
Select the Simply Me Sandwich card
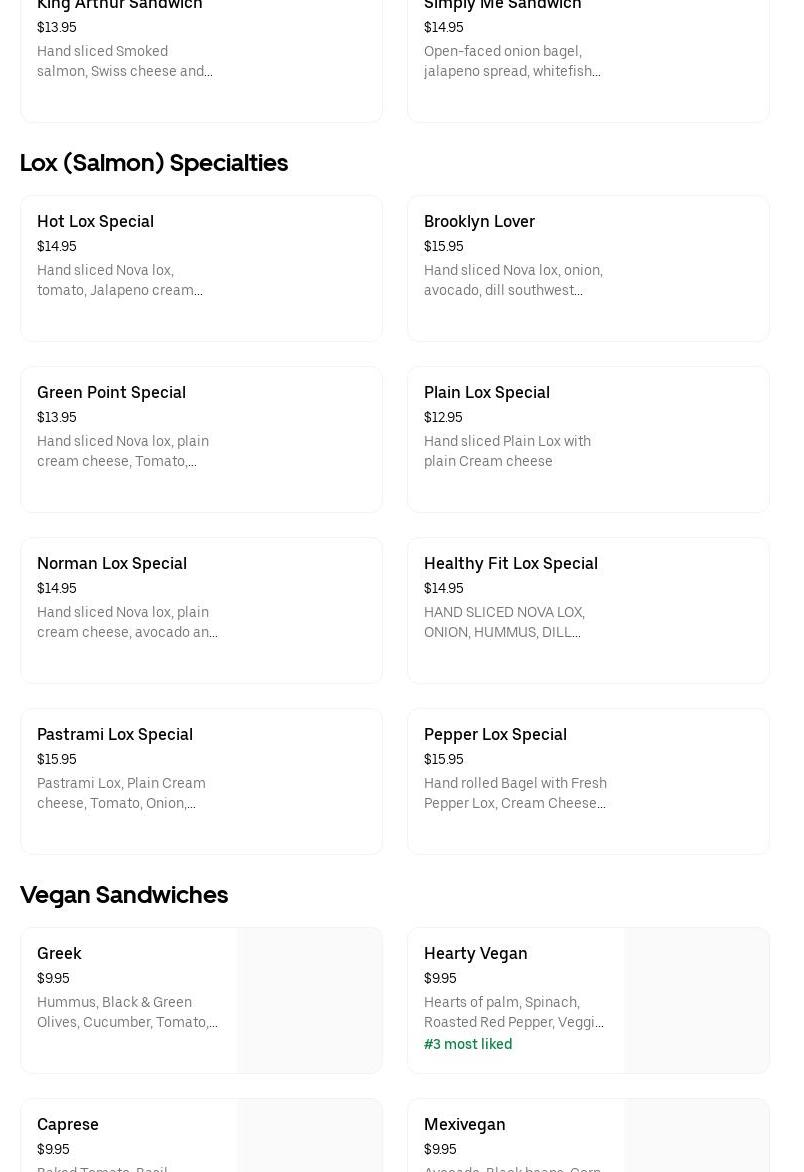point(587,50)
